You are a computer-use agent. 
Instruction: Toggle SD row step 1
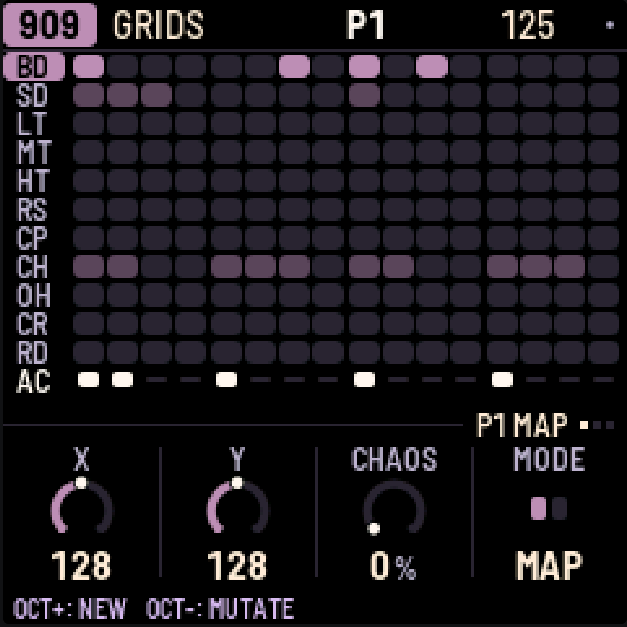[88, 95]
